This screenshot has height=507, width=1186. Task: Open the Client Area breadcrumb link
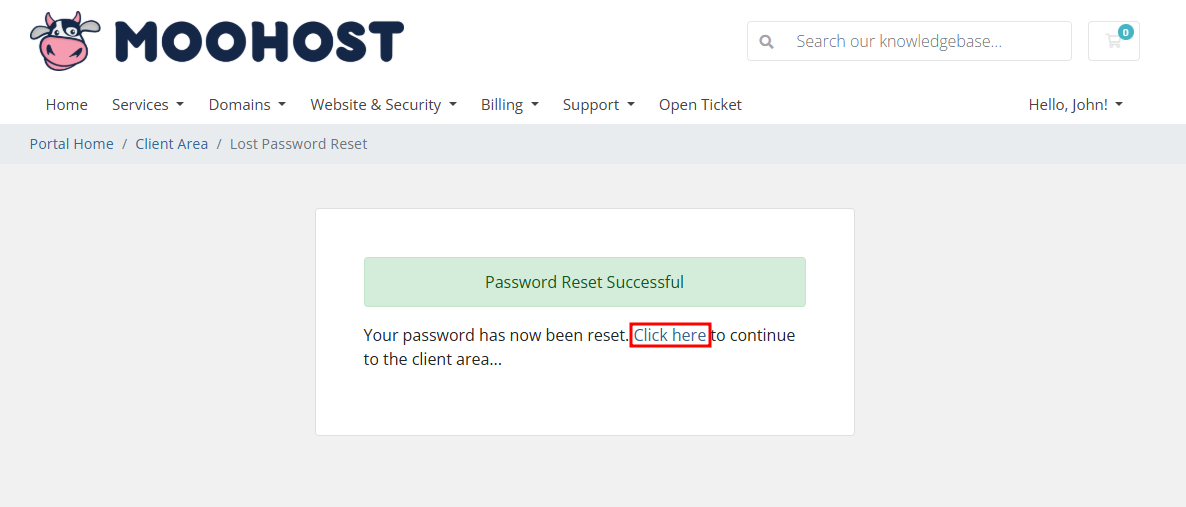pyautogui.click(x=172, y=144)
